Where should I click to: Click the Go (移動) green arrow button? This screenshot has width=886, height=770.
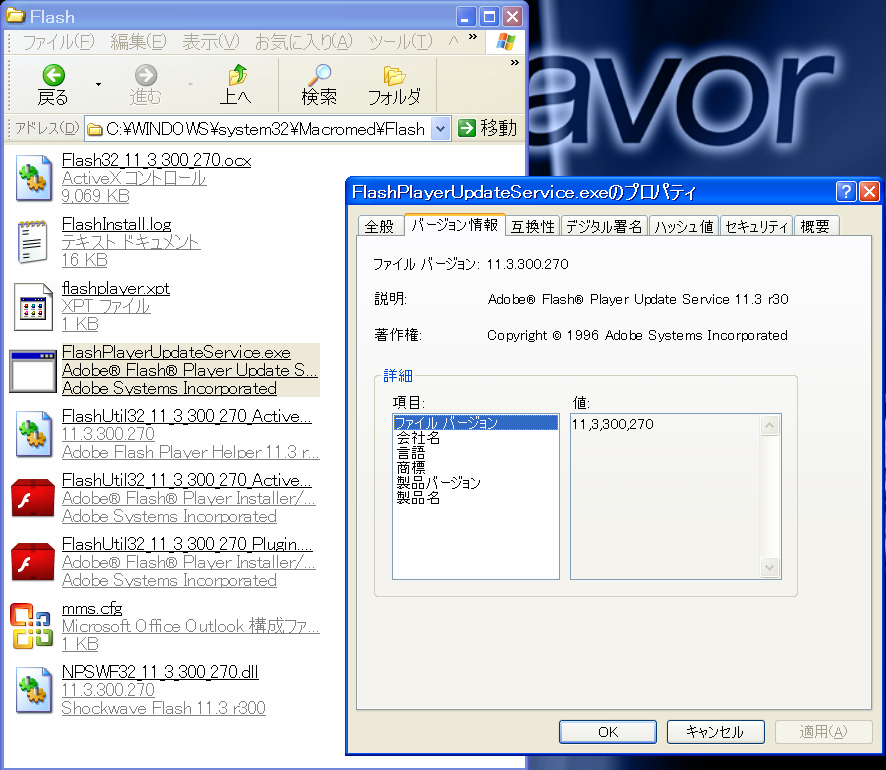click(x=467, y=128)
